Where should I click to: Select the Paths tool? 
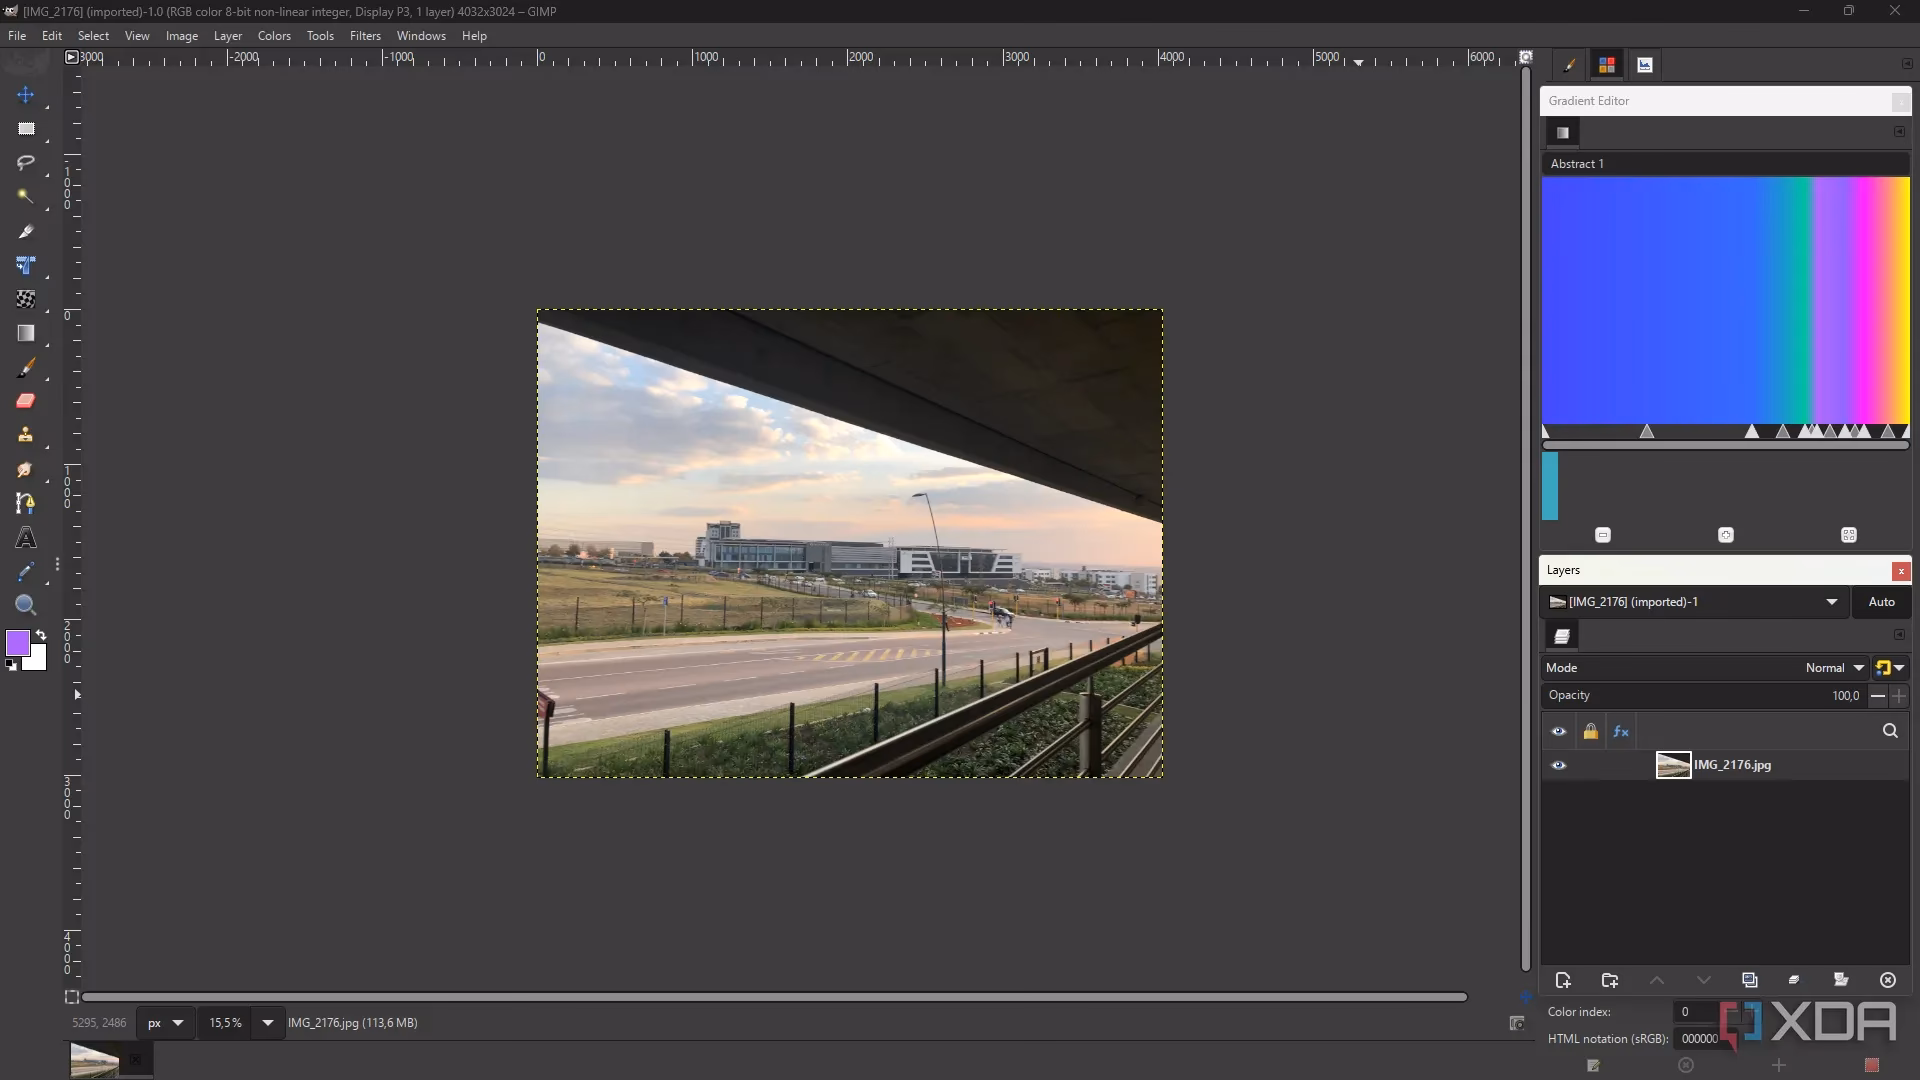point(25,505)
